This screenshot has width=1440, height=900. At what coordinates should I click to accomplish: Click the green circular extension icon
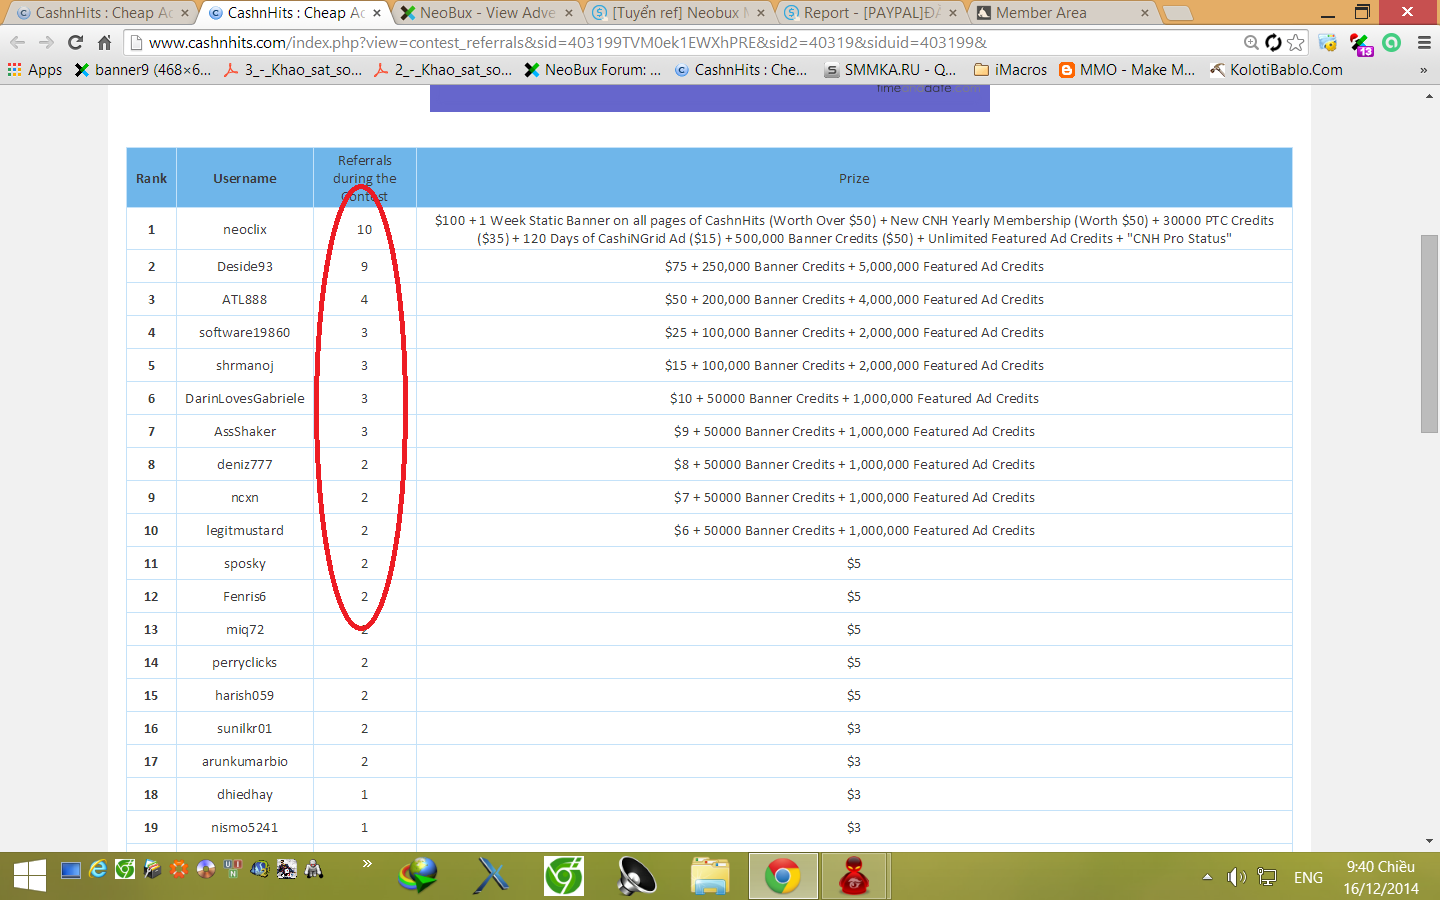pyautogui.click(x=1392, y=42)
